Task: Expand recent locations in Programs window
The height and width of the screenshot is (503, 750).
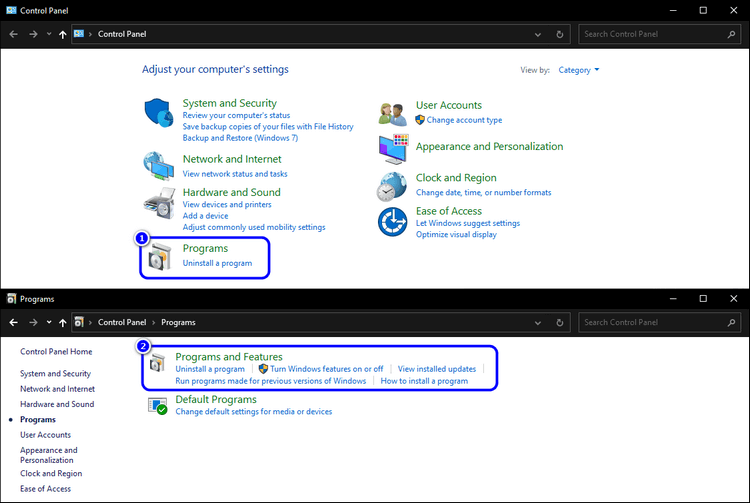Action: (x=49, y=322)
